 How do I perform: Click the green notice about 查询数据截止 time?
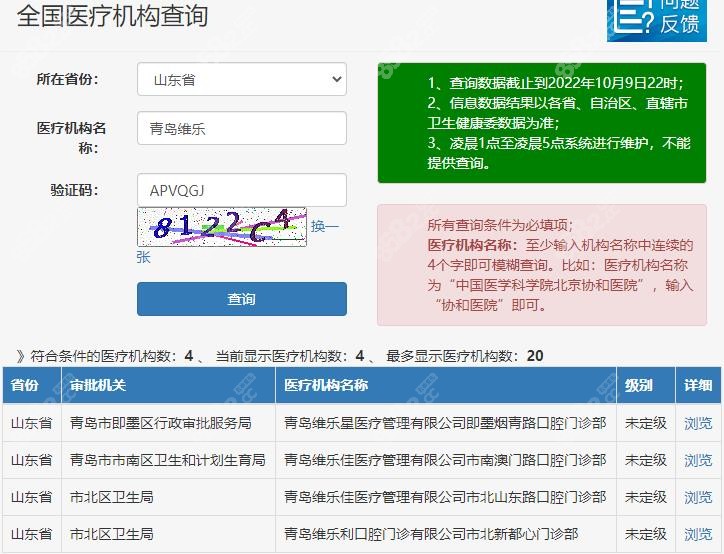click(x=542, y=123)
